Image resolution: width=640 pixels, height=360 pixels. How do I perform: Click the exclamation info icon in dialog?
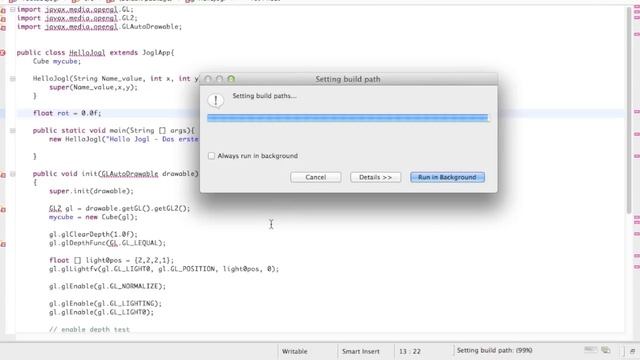(x=216, y=100)
